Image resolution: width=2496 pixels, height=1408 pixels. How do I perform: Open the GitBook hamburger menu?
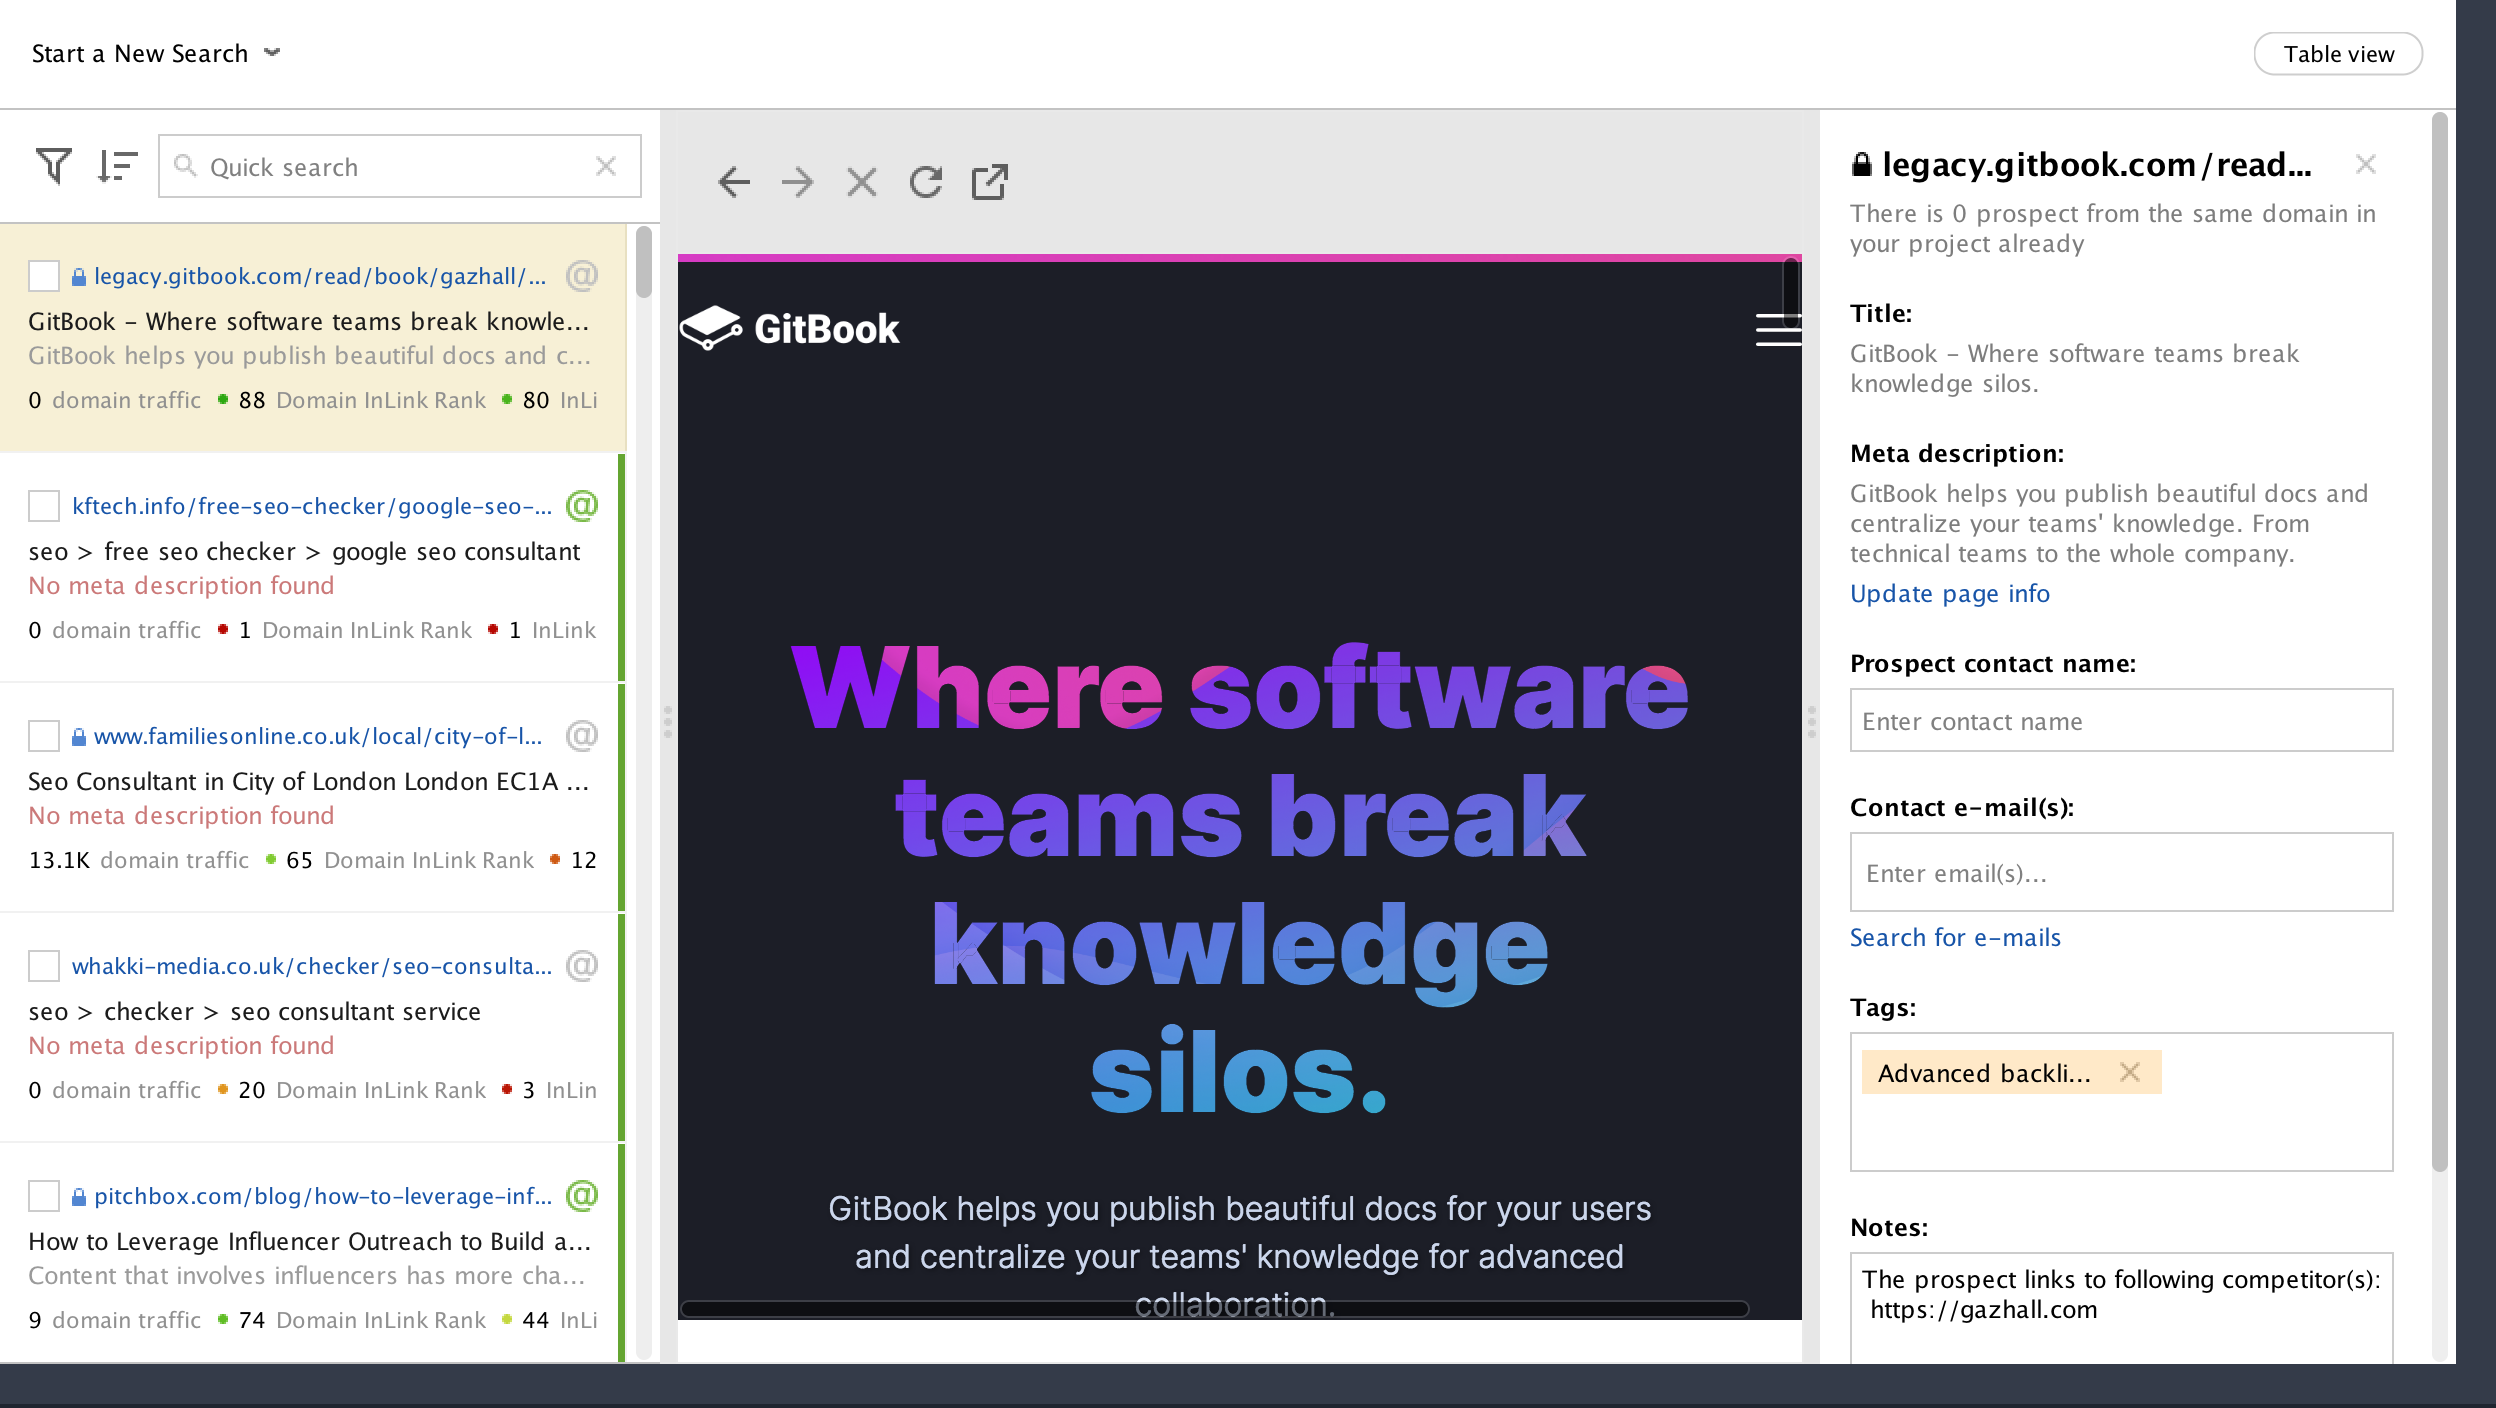(x=1778, y=329)
